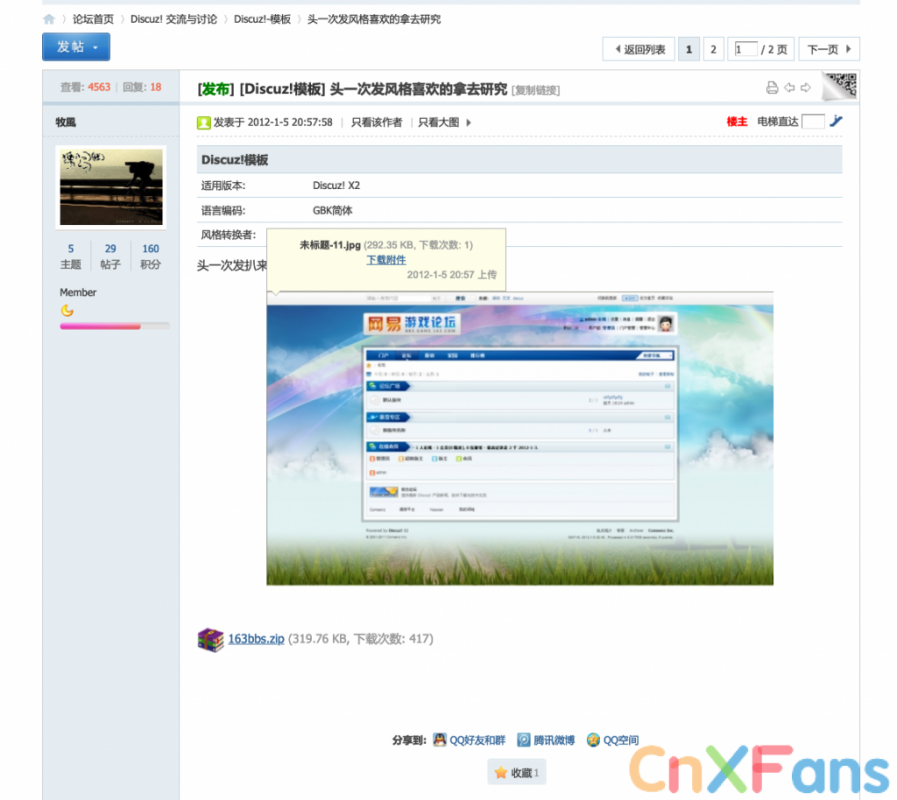Click the zip archive file icon
This screenshot has height=800, width=897.
pos(210,640)
